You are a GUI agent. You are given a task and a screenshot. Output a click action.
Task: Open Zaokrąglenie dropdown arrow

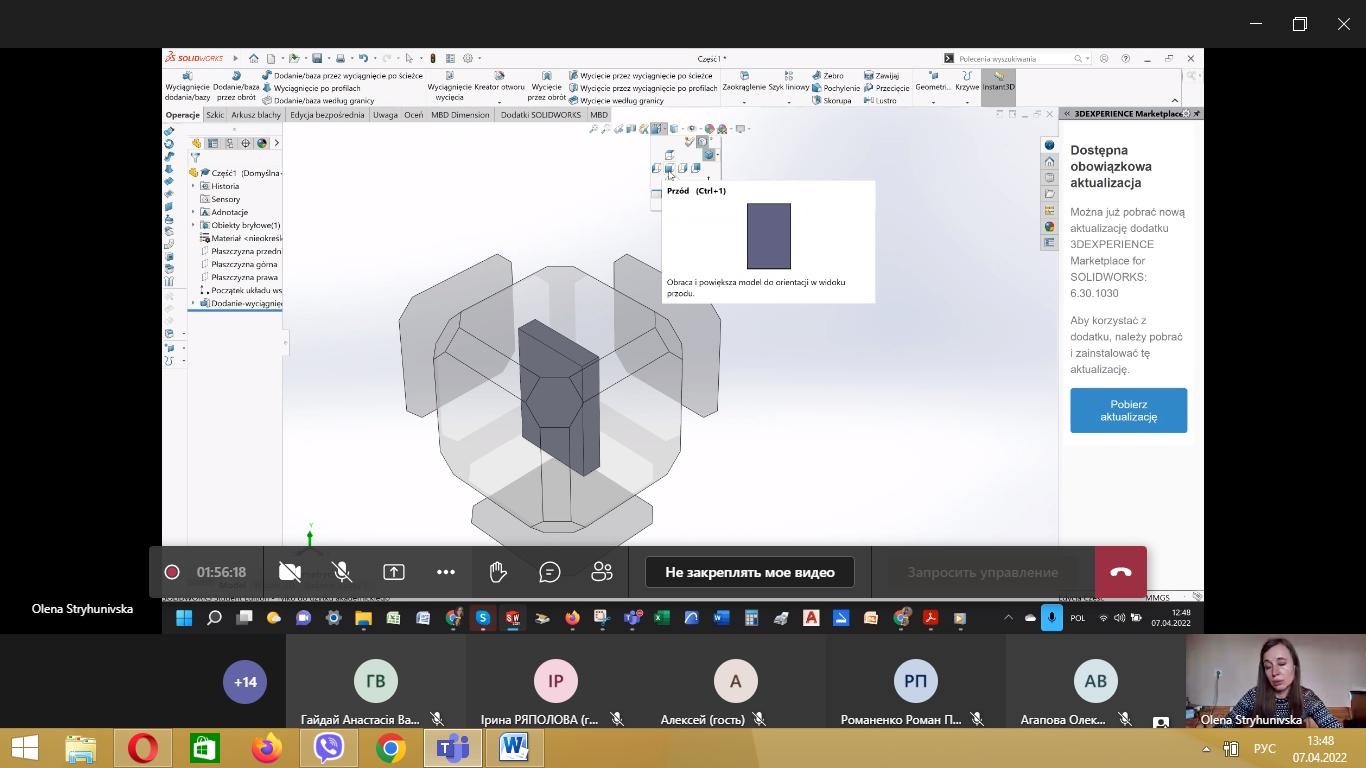tap(744, 101)
